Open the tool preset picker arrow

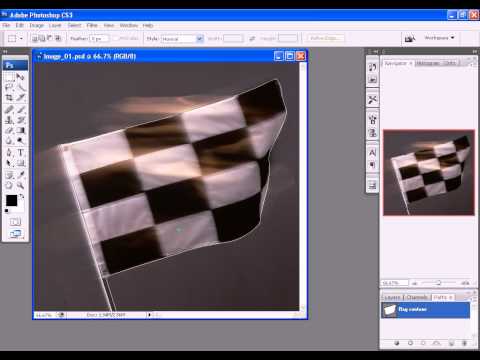(22, 39)
